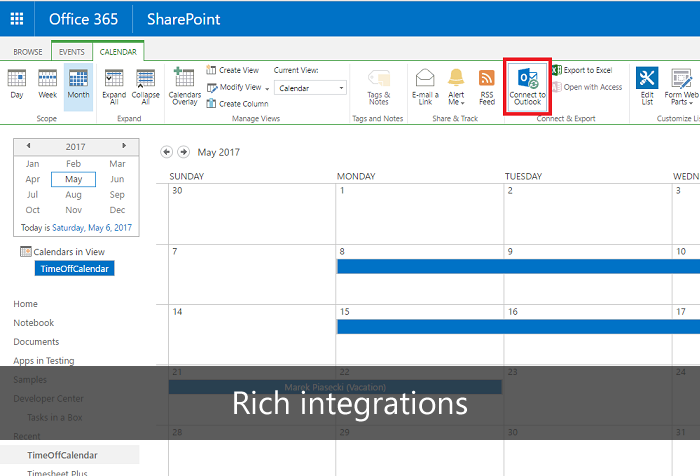
Task: Open the Home navigation link
Action: (25, 304)
